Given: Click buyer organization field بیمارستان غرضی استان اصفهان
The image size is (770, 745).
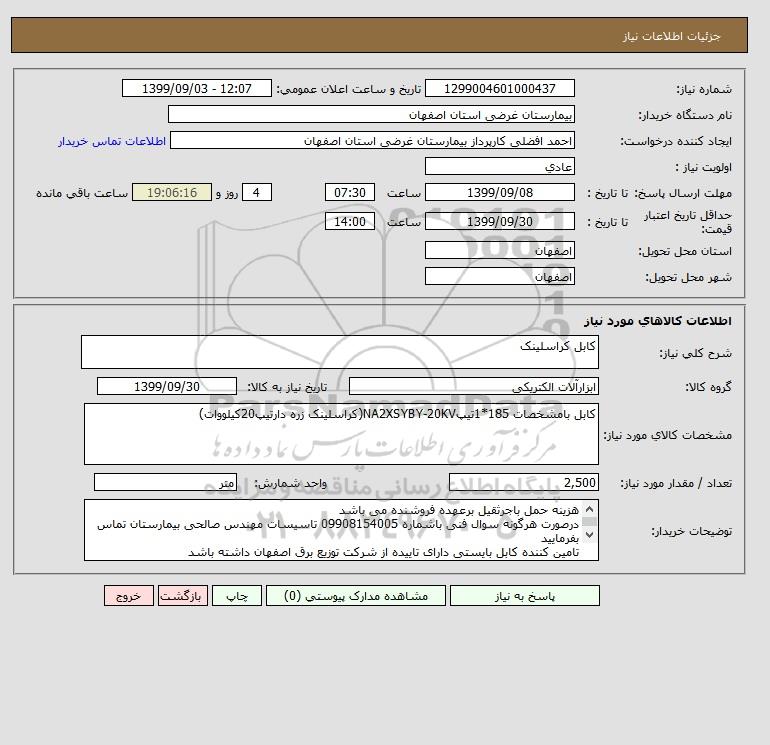Looking at the screenshot, I should pos(371,114).
